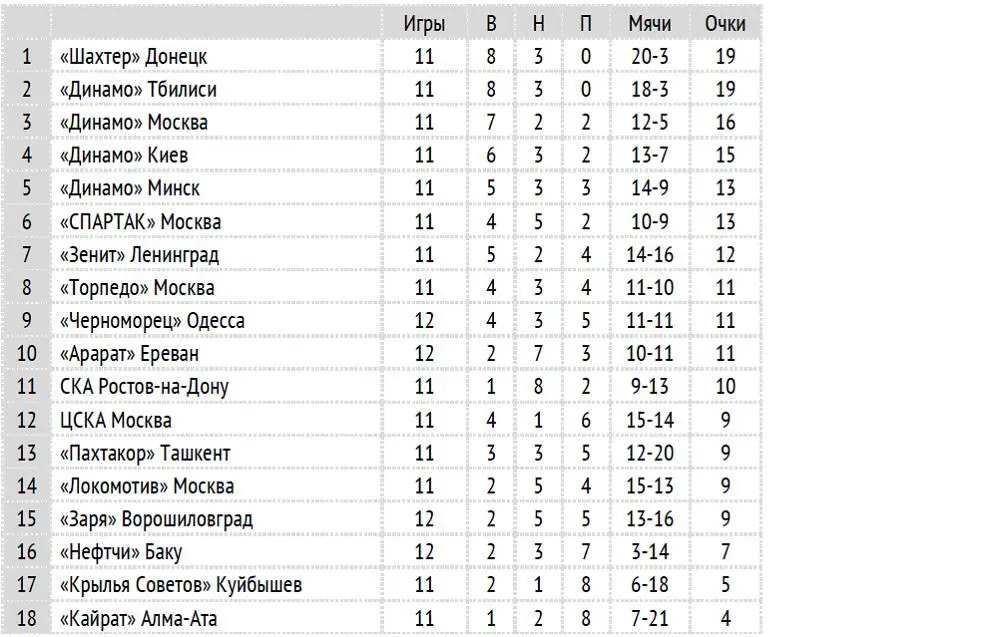This screenshot has height=637, width=1000.
Task: Select the ЦСКА Москва row
Action: click(382, 420)
